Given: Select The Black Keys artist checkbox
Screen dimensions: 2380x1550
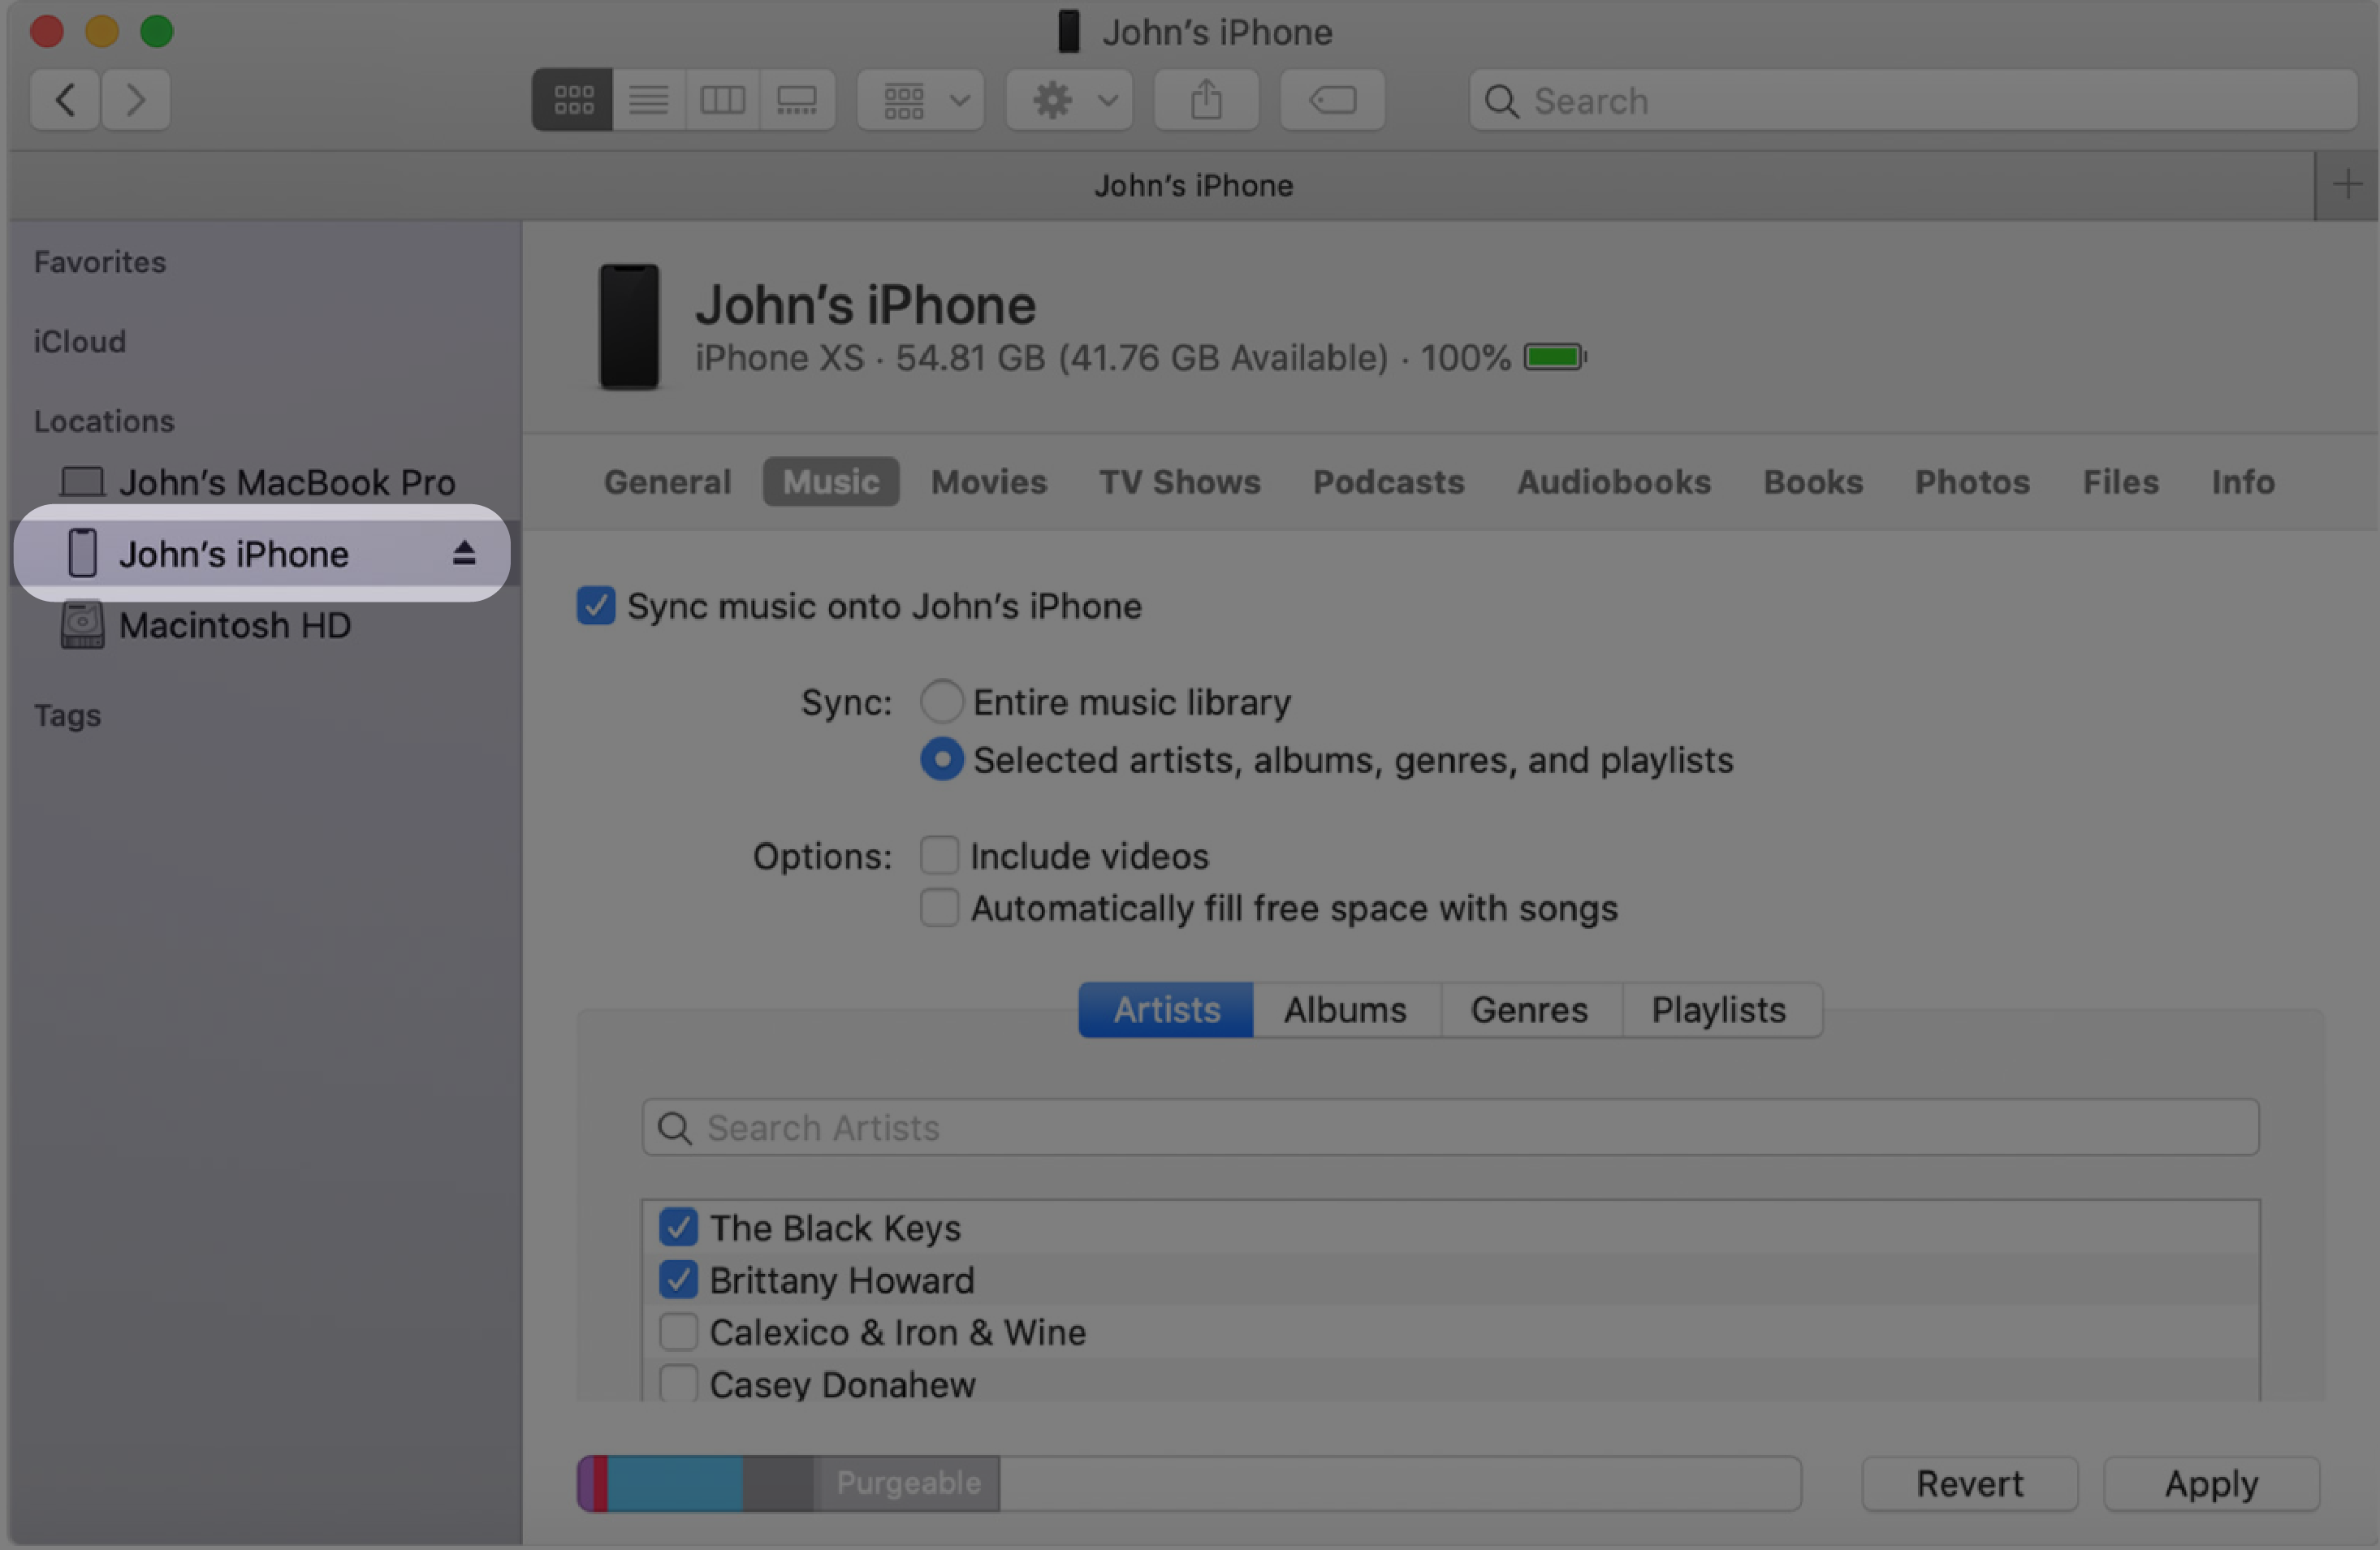Looking at the screenshot, I should (676, 1229).
